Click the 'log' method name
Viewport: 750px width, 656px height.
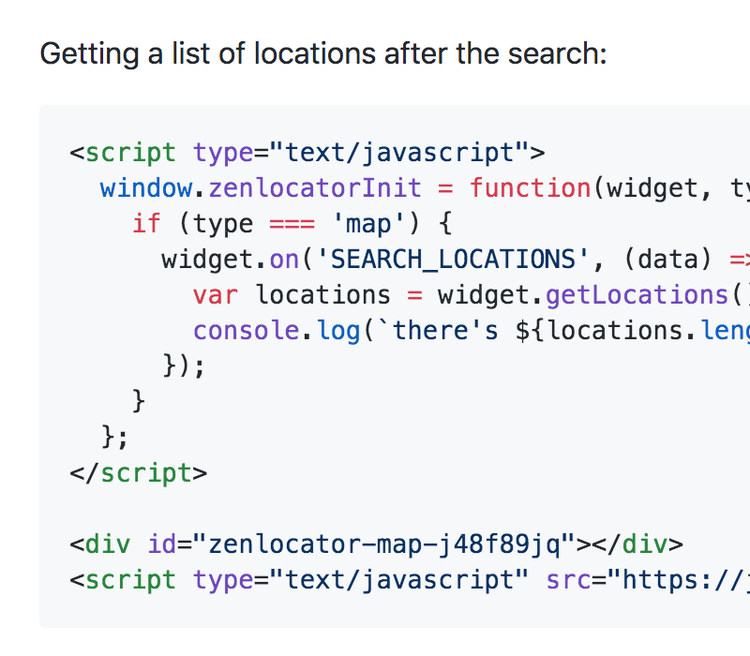338,331
